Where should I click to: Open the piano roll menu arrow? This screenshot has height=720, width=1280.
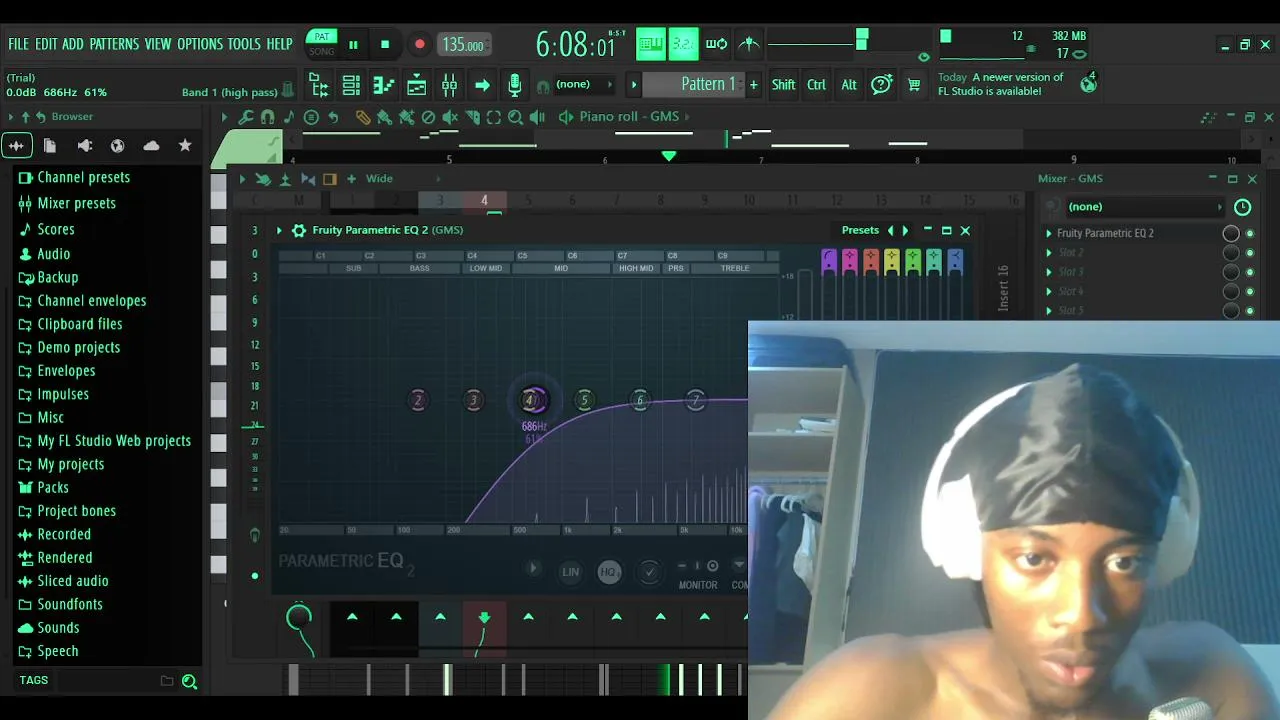(224, 117)
